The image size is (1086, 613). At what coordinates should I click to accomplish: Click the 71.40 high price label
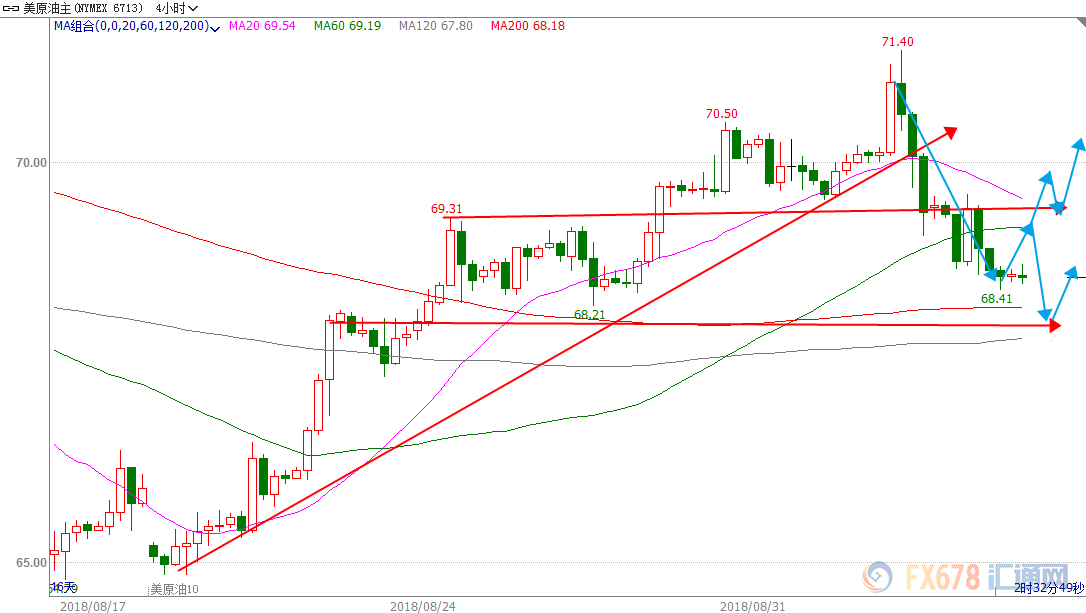(x=897, y=42)
